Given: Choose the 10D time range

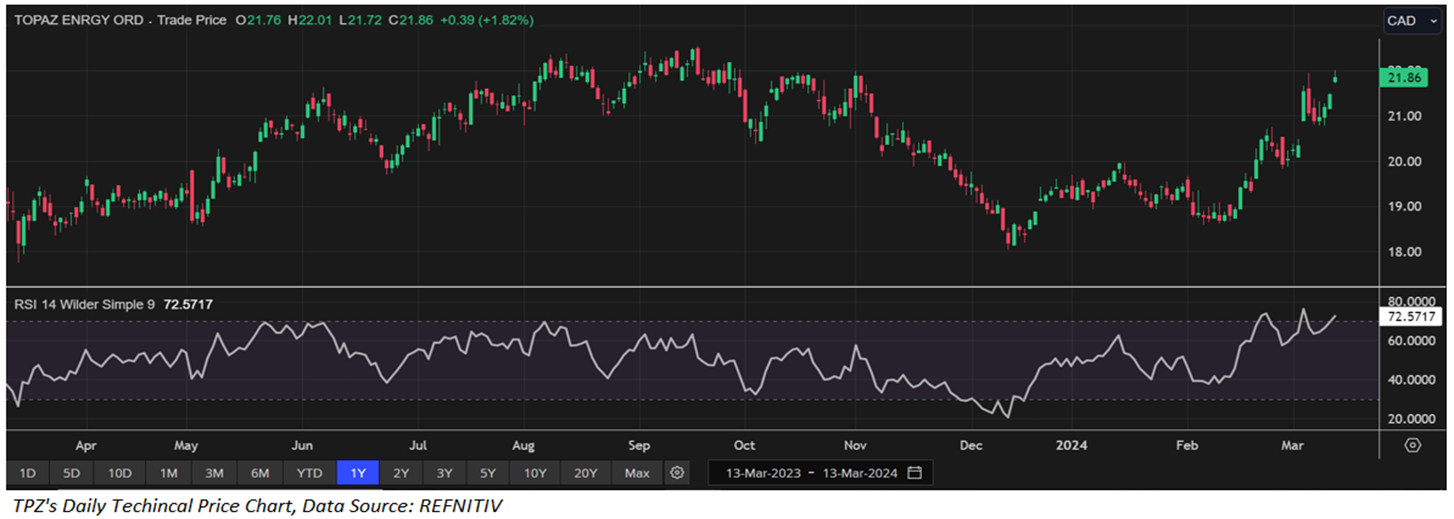Looking at the screenshot, I should pyautogui.click(x=121, y=472).
